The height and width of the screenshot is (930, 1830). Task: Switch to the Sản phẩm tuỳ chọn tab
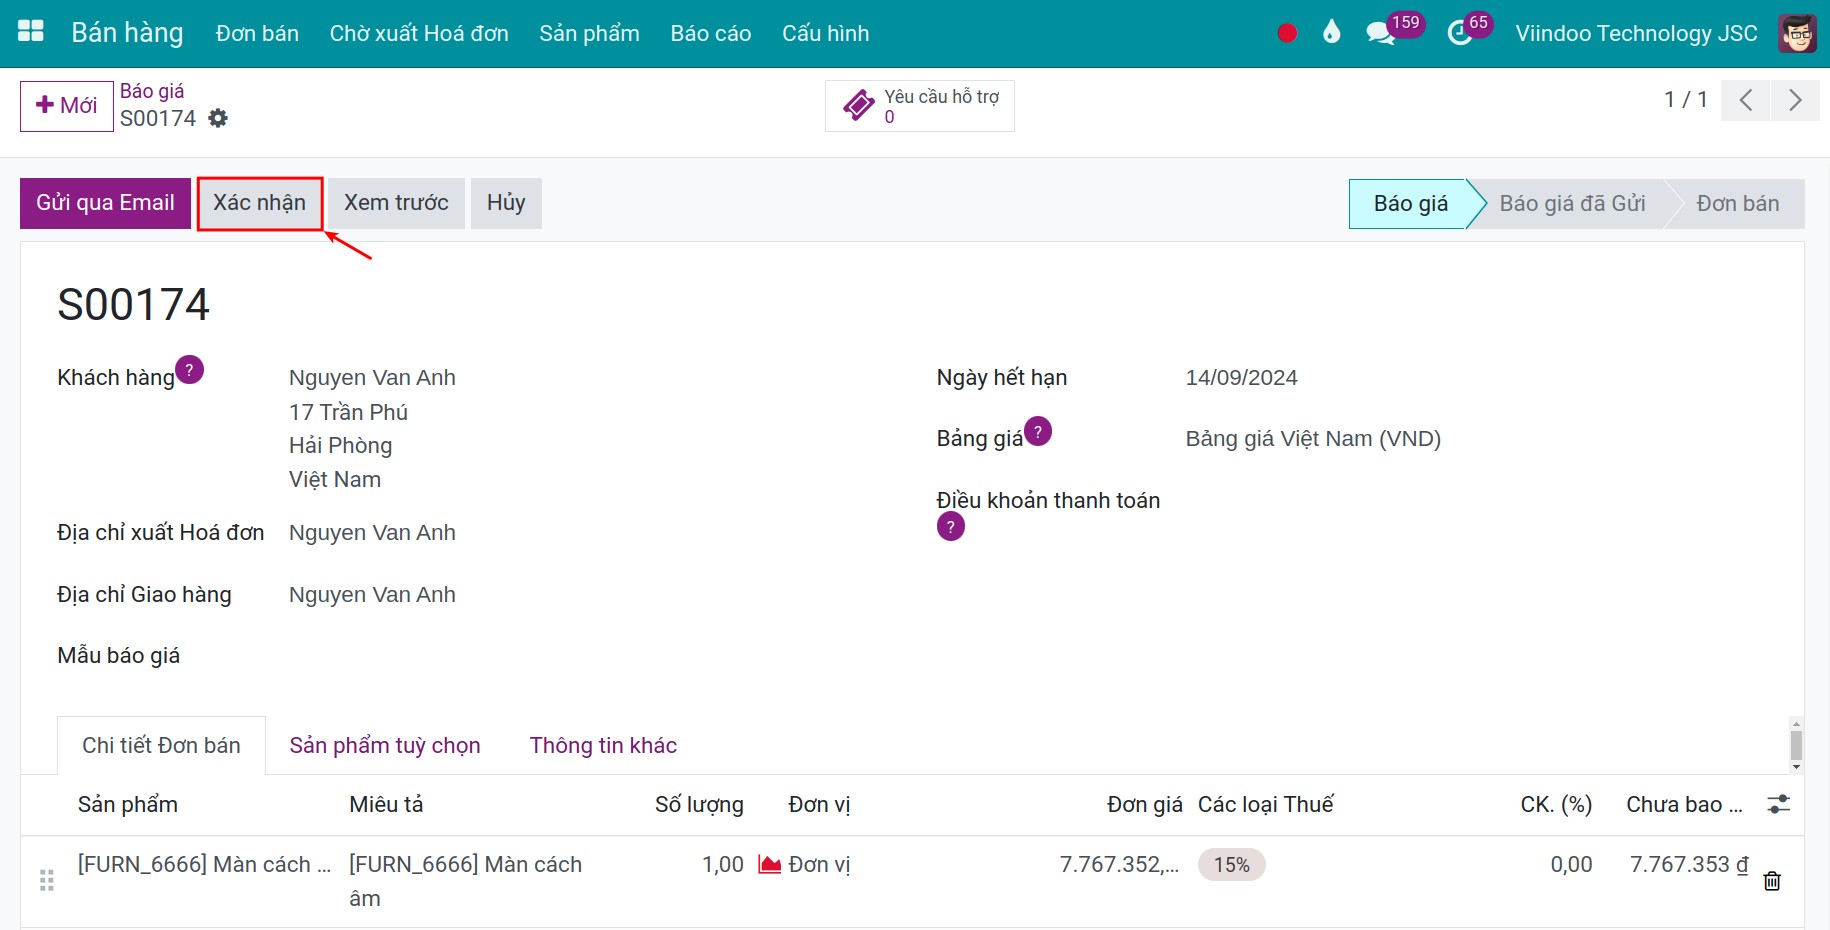point(385,745)
